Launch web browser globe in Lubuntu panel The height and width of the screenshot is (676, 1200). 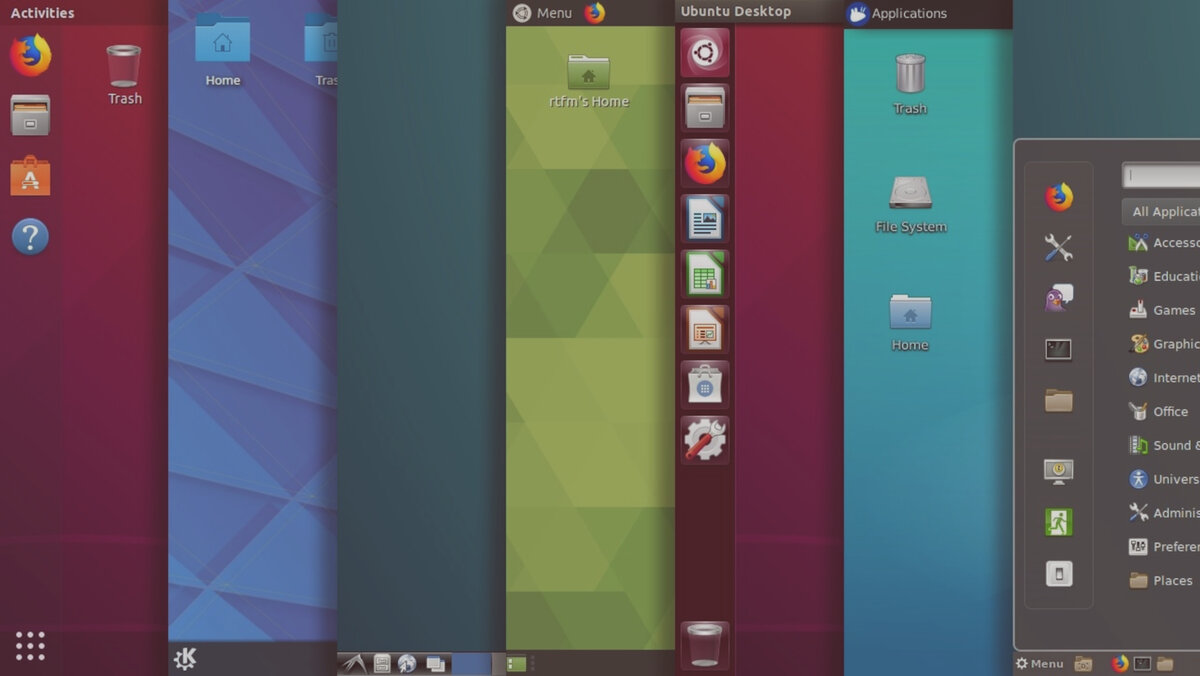pos(407,663)
